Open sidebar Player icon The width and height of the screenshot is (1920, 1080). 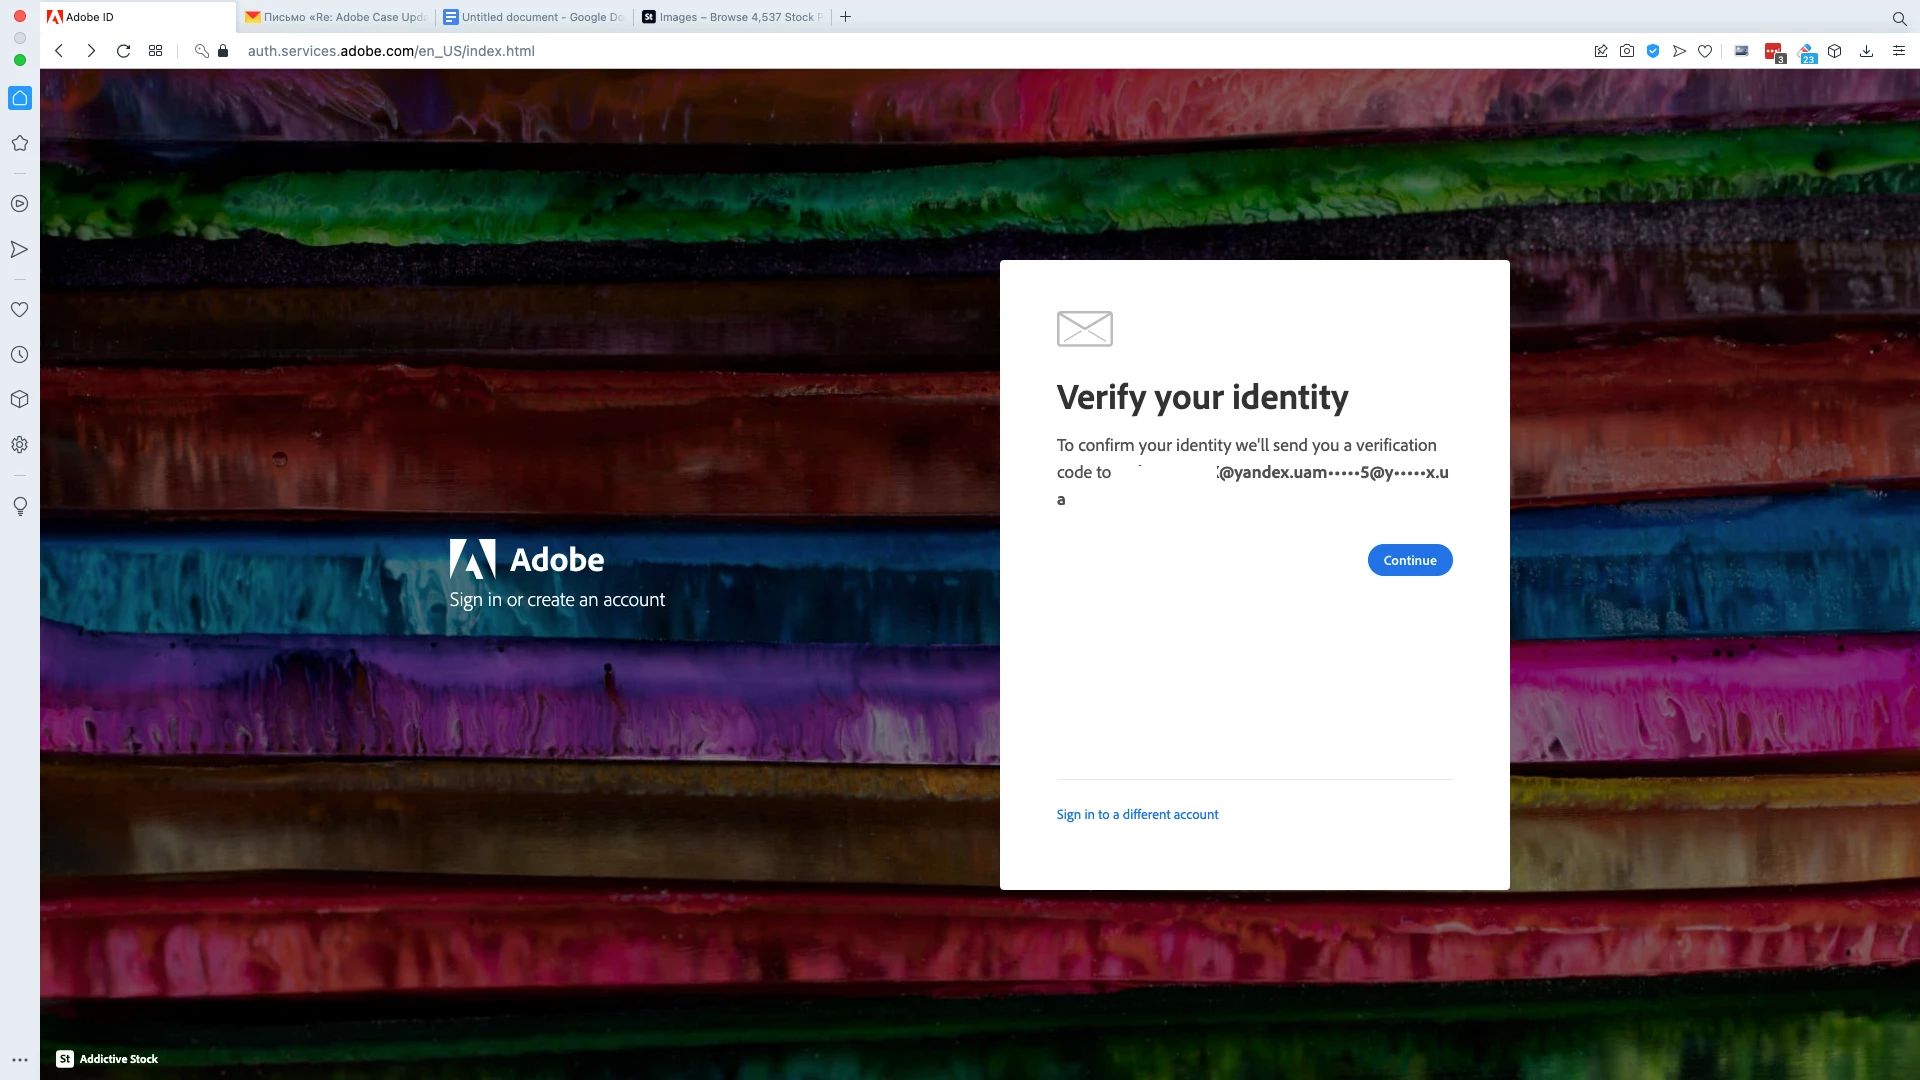tap(19, 204)
